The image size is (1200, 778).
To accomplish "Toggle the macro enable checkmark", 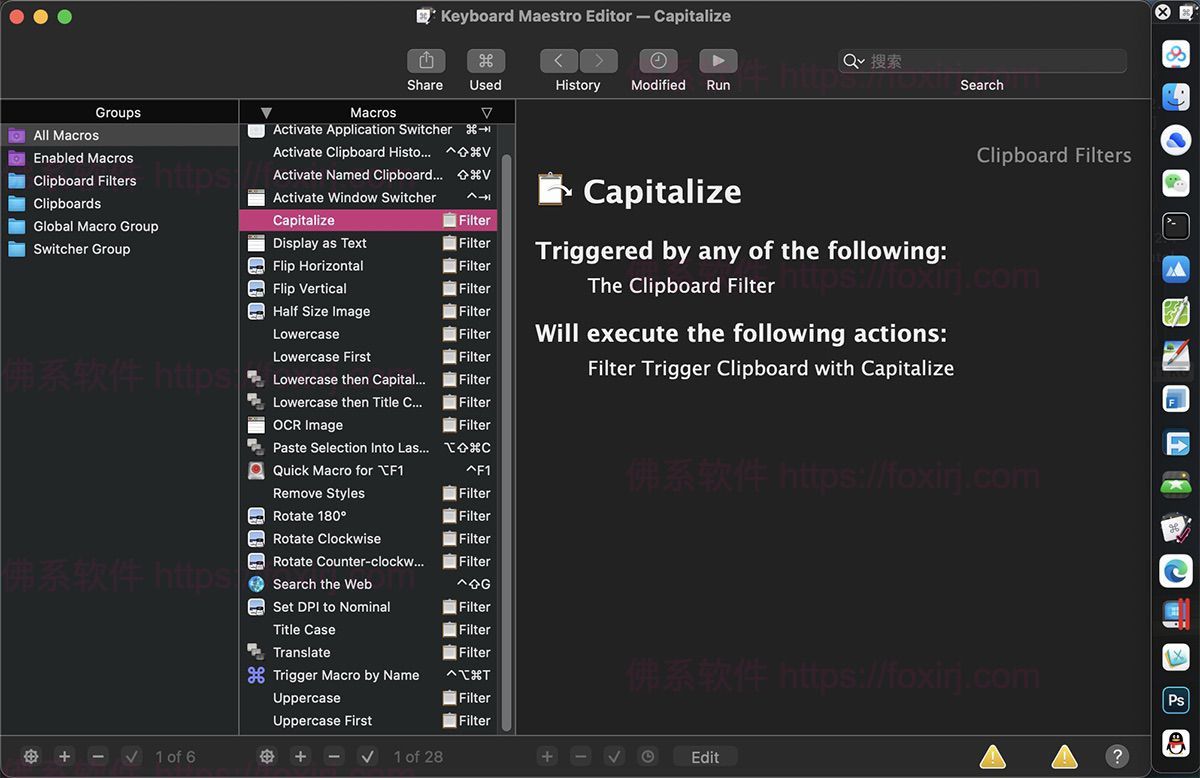I will (x=367, y=757).
